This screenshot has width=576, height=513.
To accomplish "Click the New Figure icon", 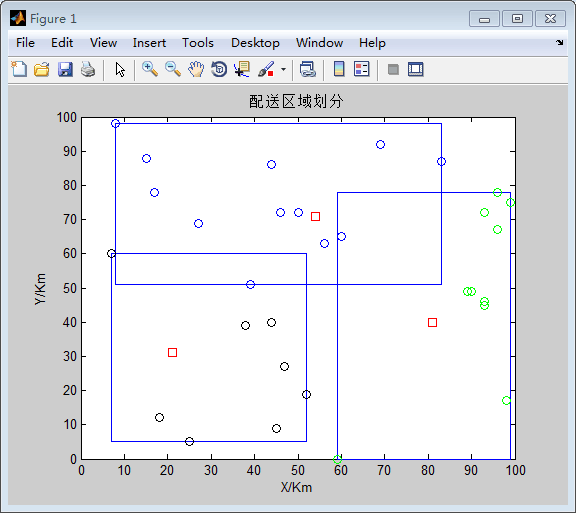I will [19, 69].
